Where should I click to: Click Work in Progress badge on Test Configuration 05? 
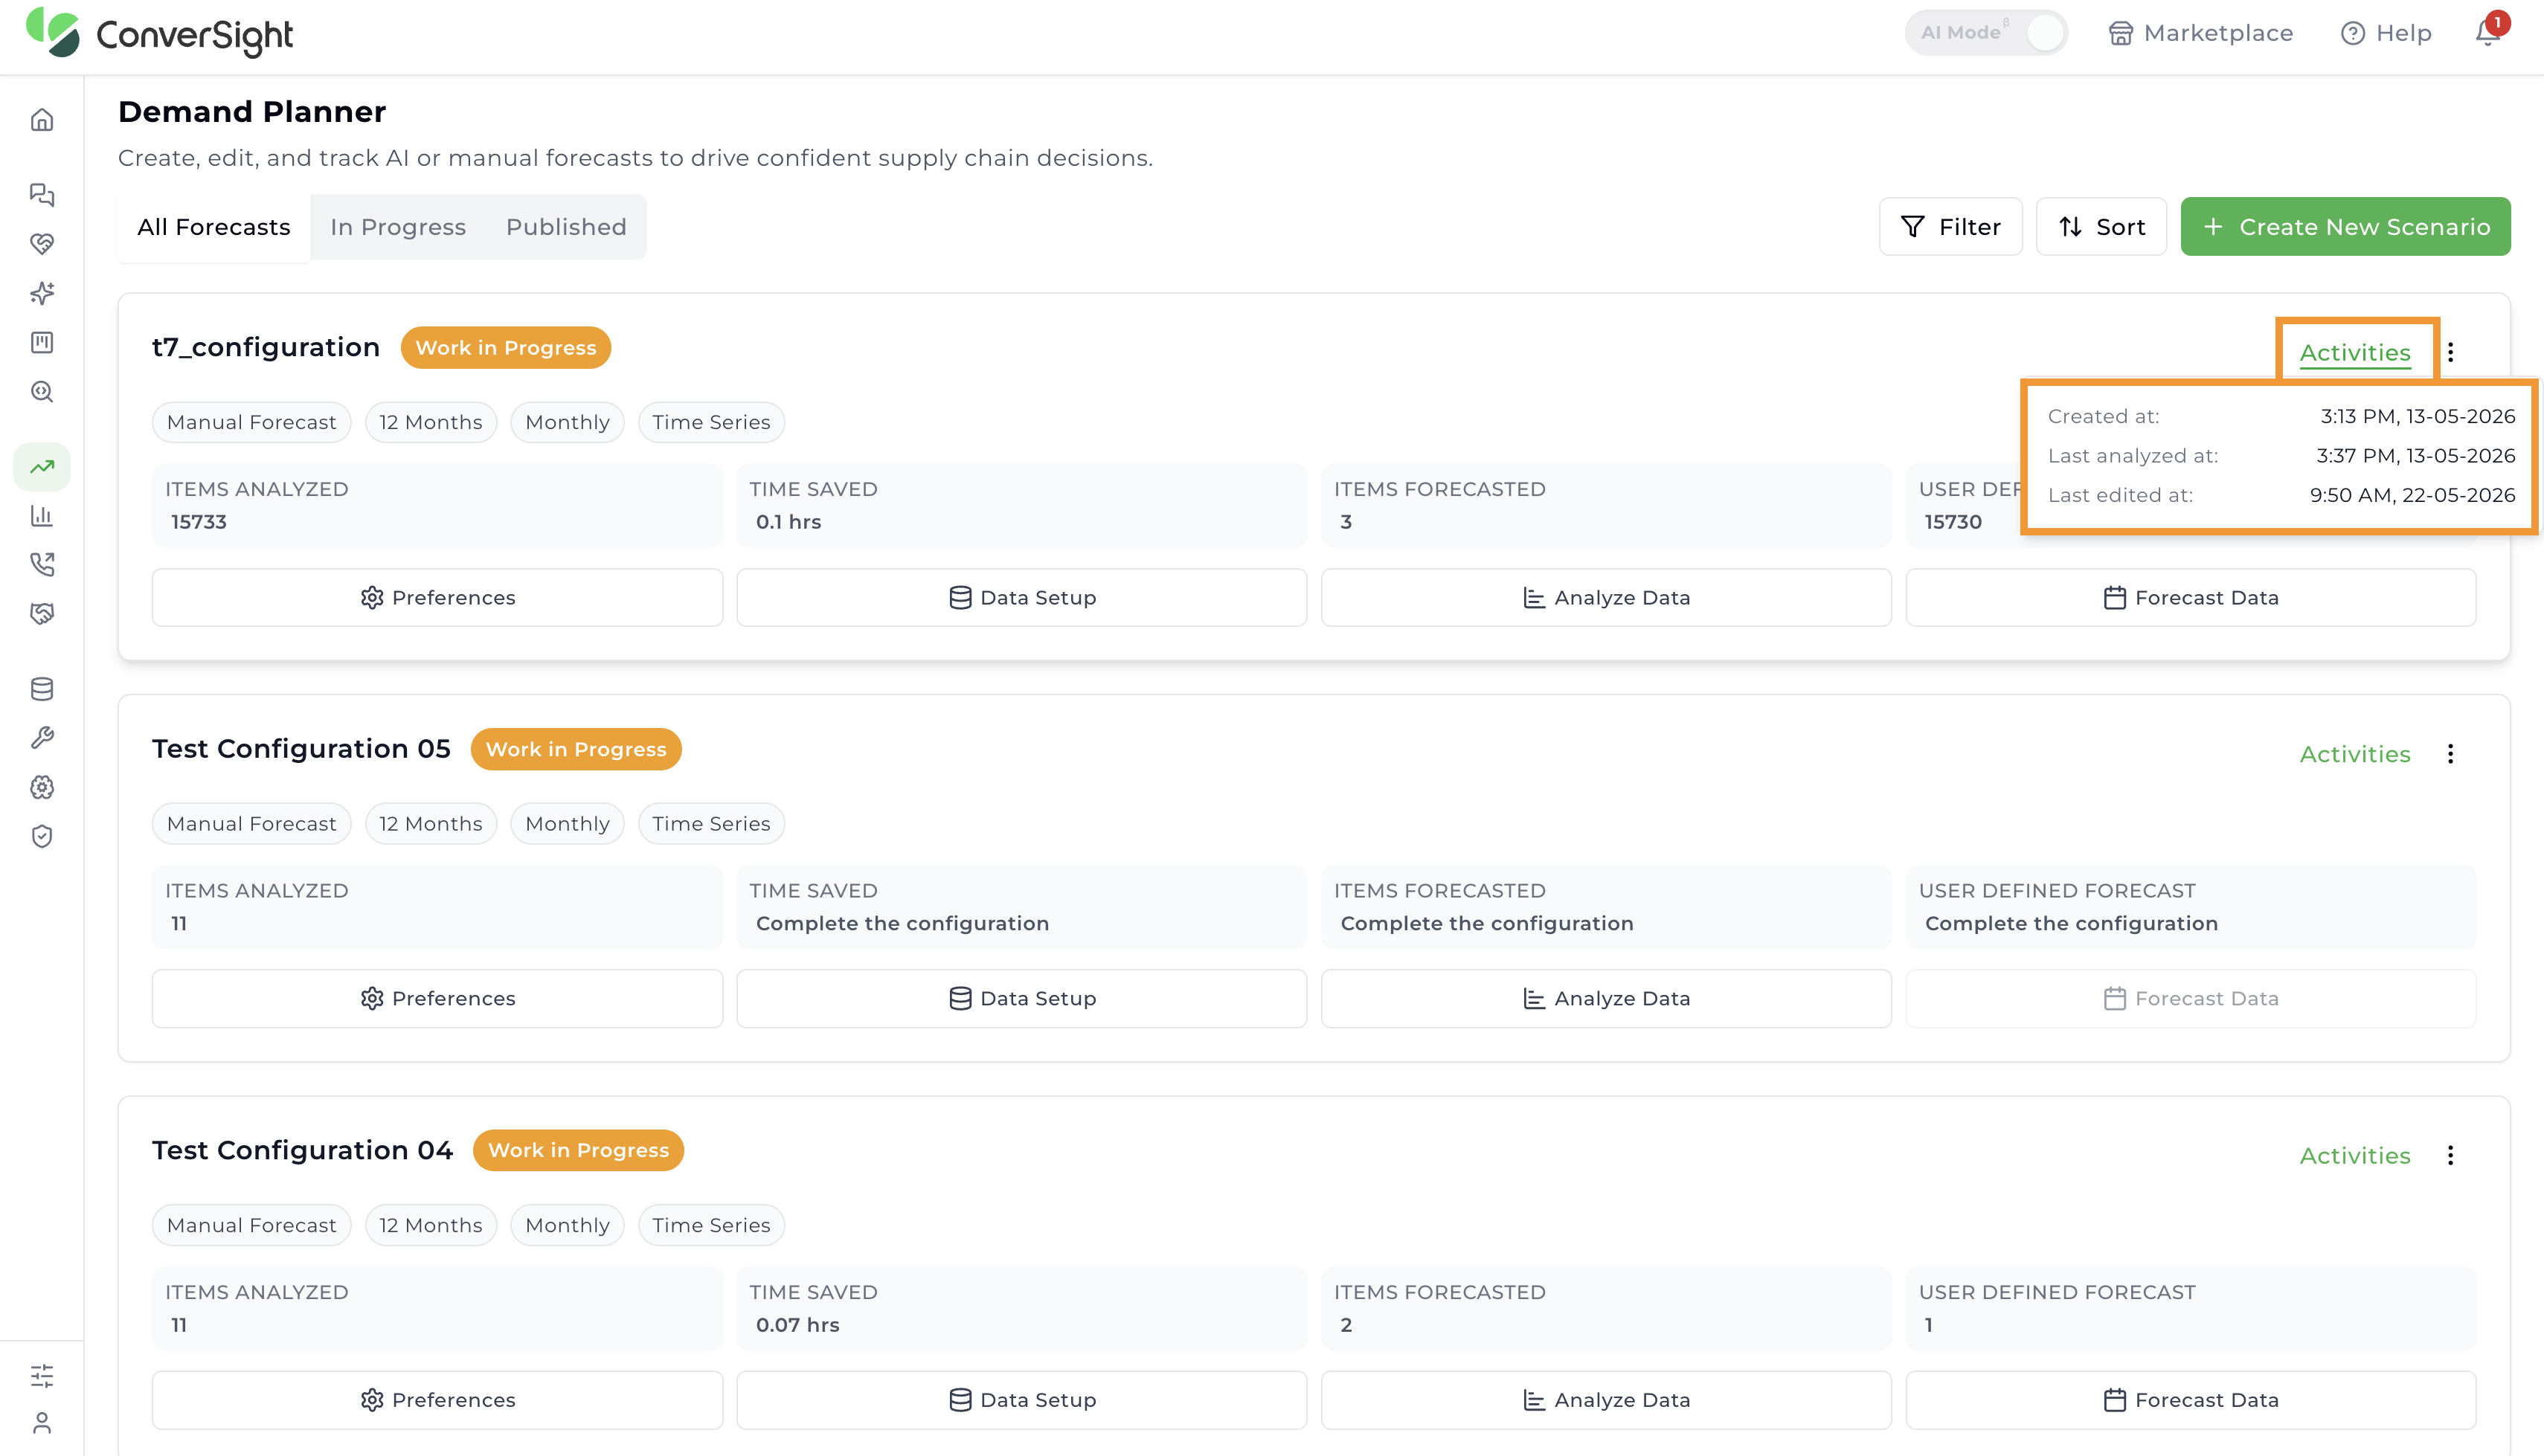coord(576,749)
